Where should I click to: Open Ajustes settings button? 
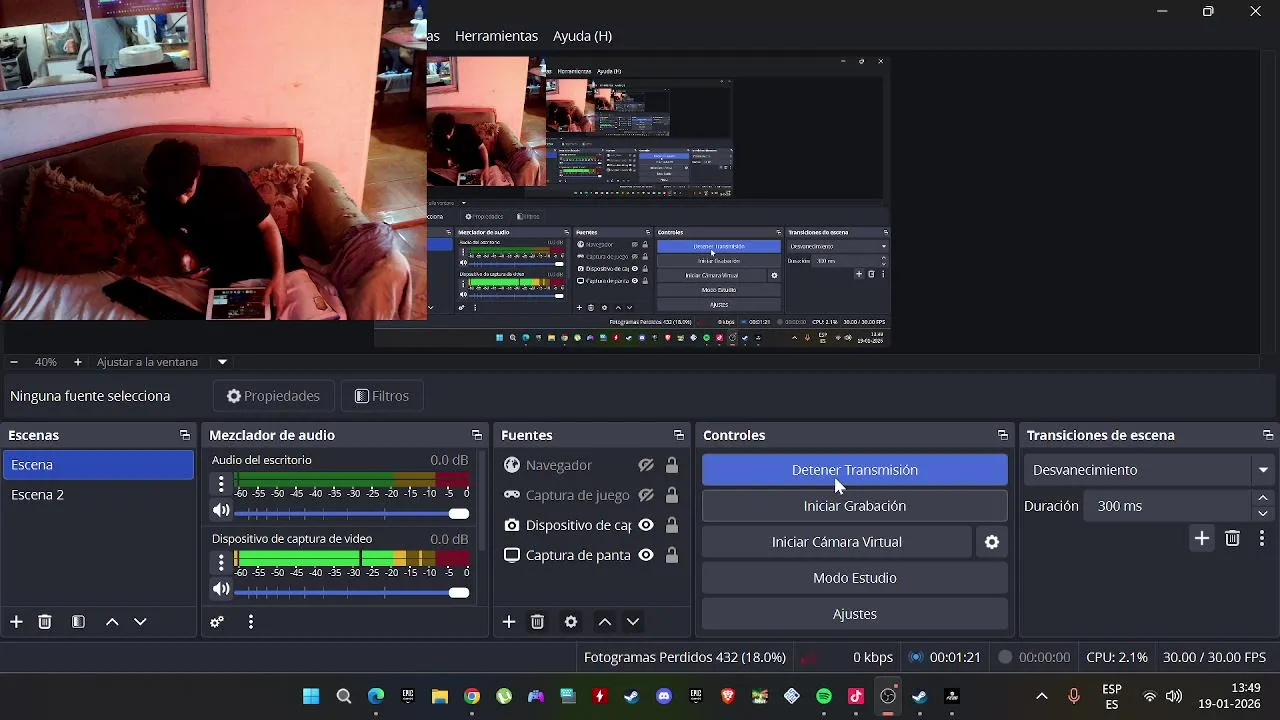(x=855, y=614)
